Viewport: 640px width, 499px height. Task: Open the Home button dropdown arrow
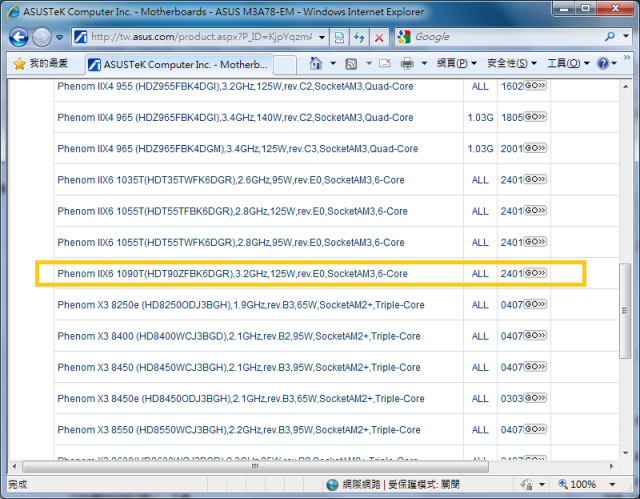point(333,63)
